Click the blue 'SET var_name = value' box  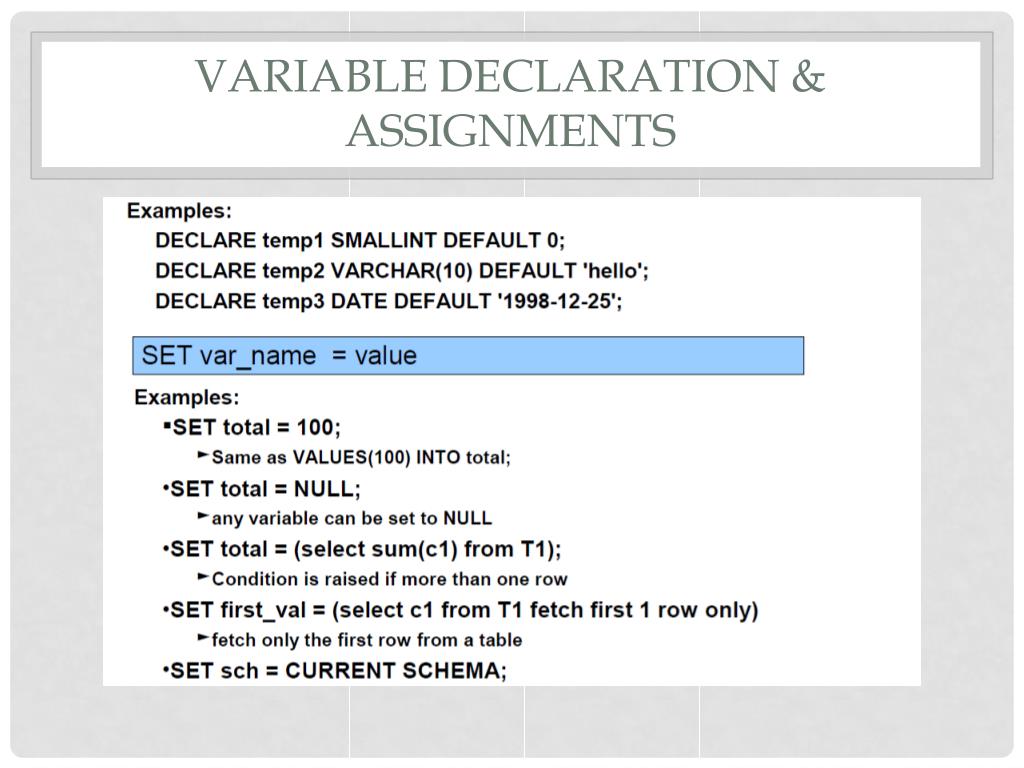click(x=468, y=355)
